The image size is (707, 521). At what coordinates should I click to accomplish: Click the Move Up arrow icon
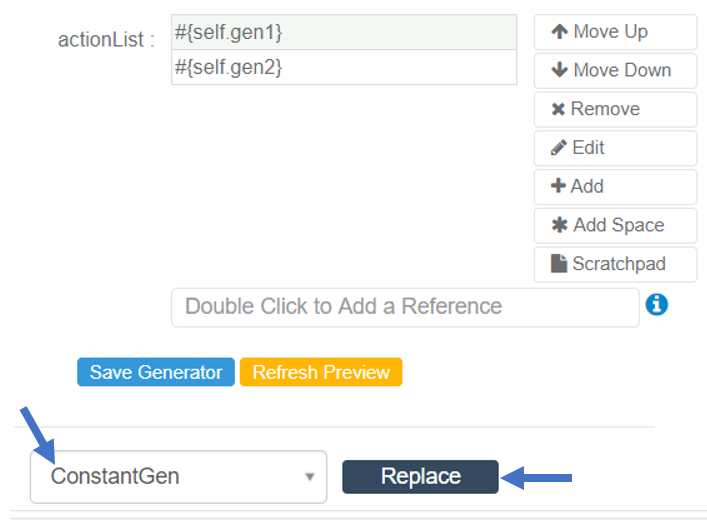point(559,32)
